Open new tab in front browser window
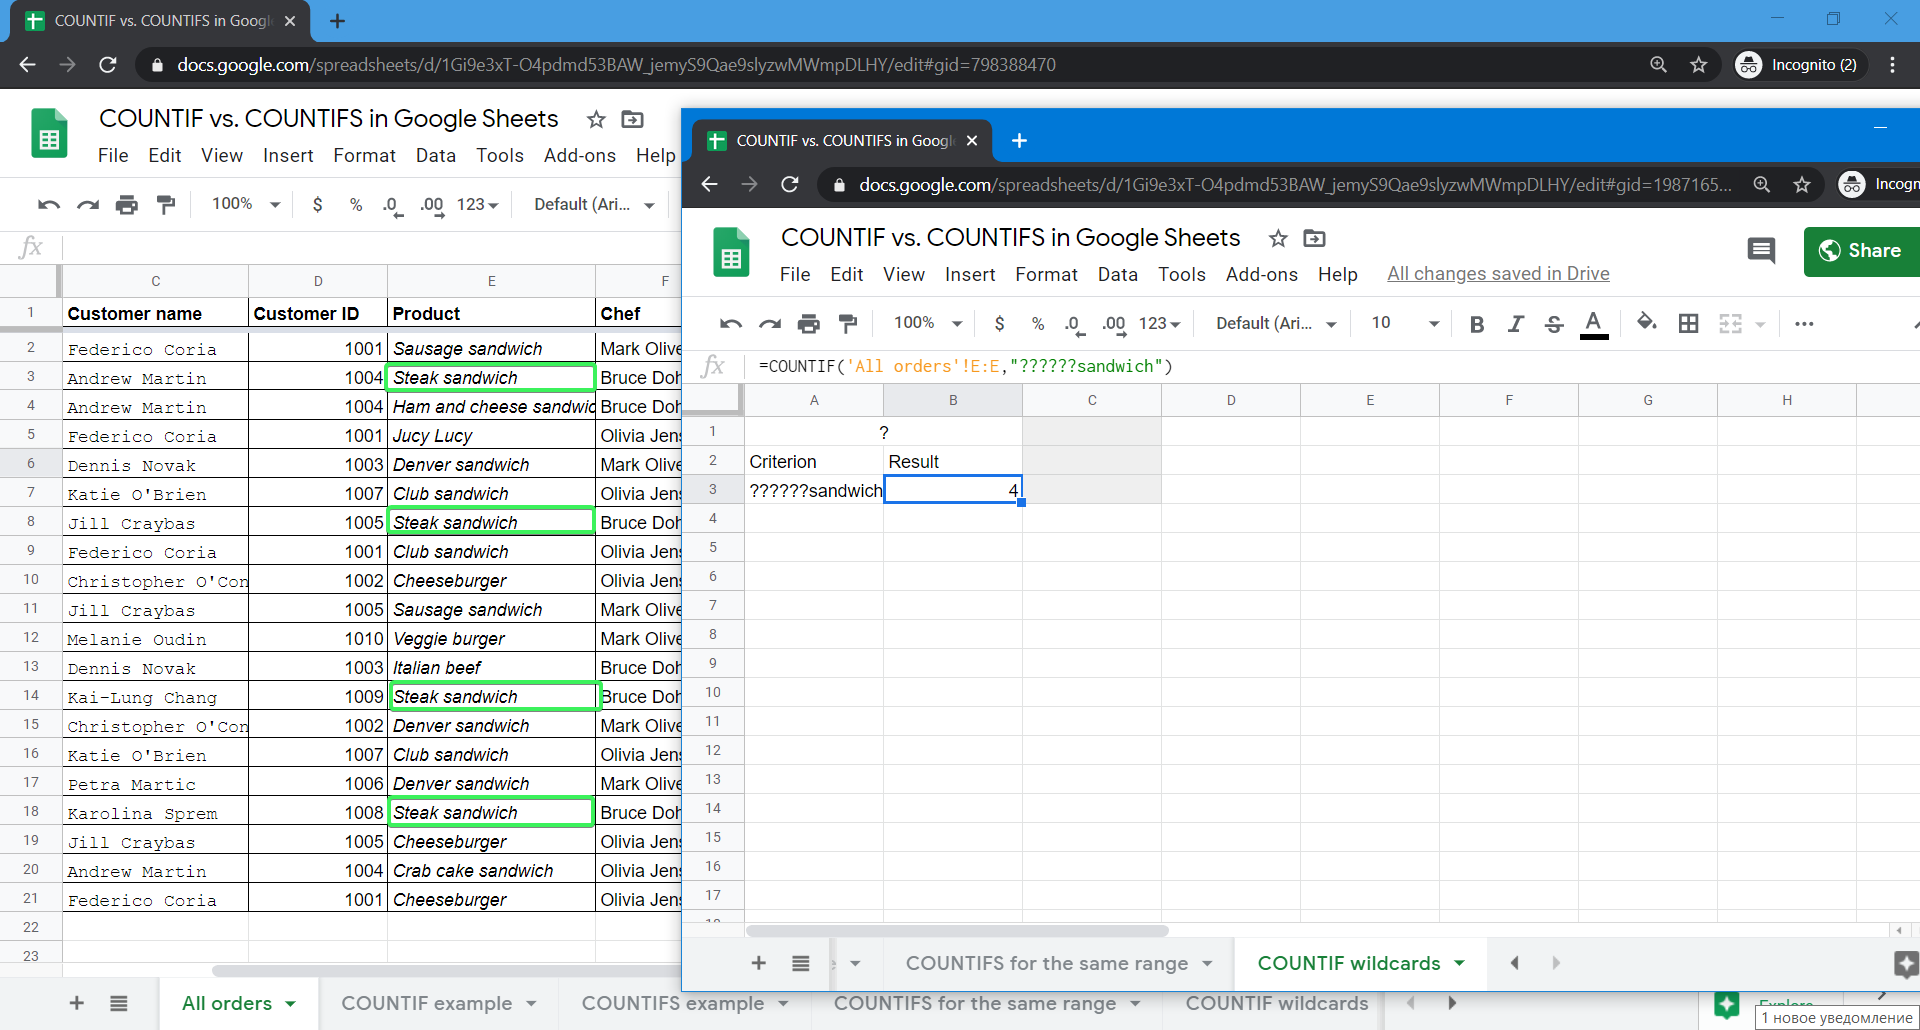1920x1030 pixels. coord(1019,141)
